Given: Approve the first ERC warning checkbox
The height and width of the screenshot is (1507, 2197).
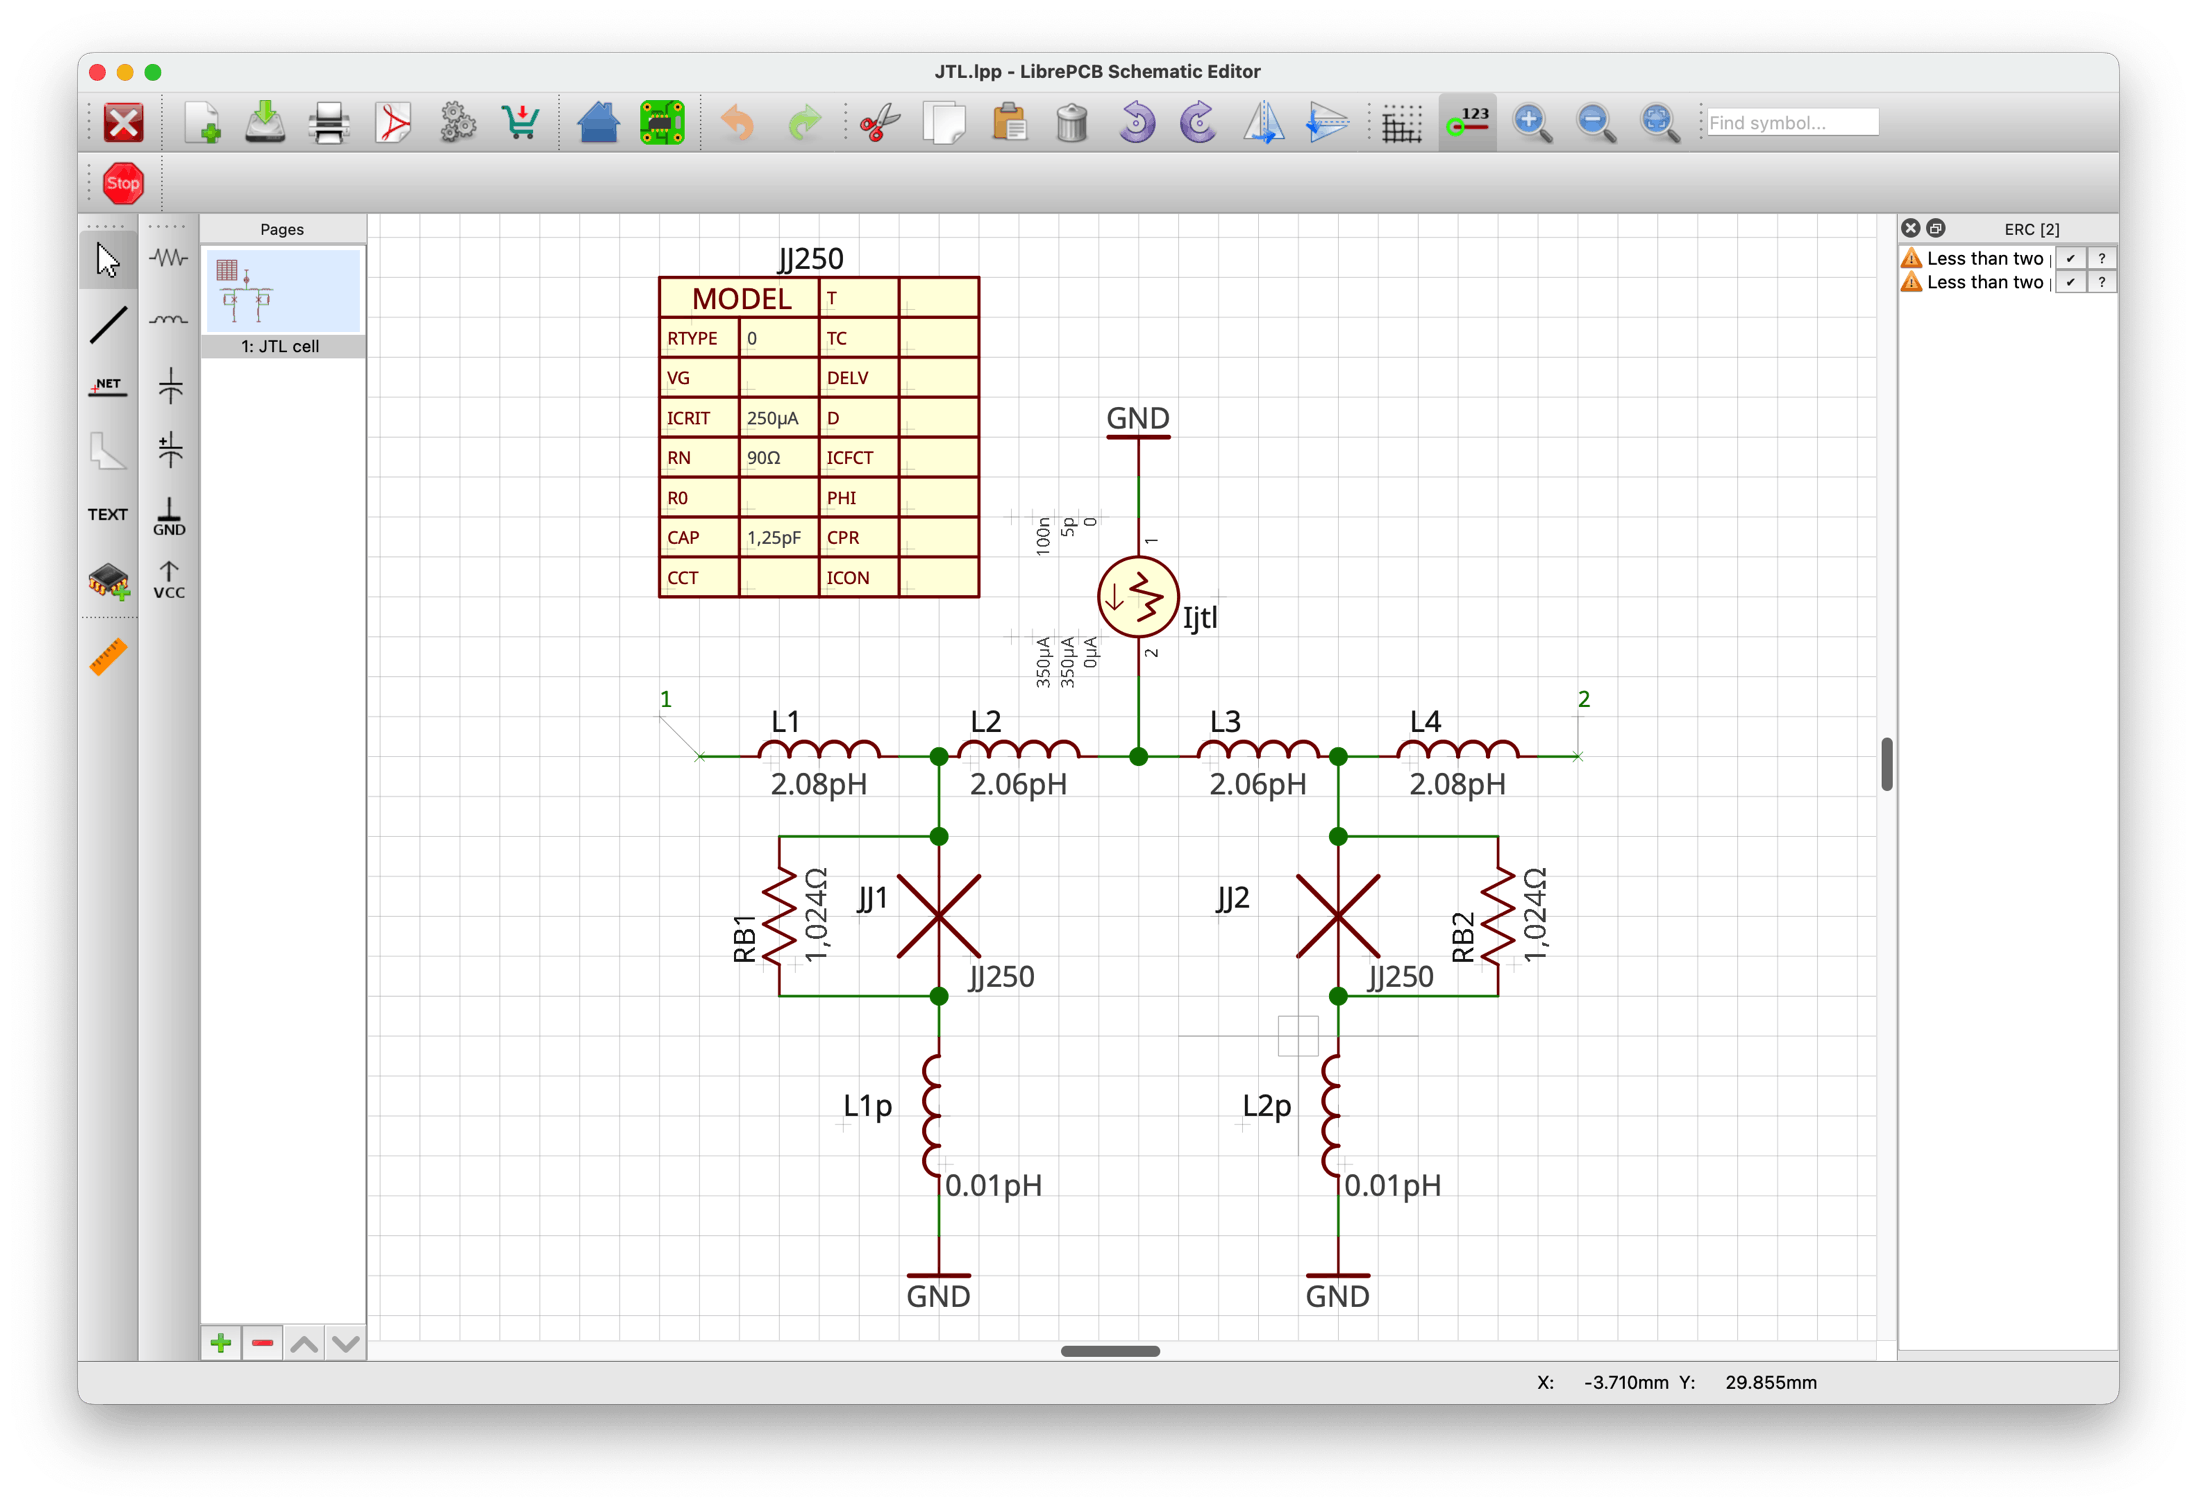Looking at the screenshot, I should [x=2070, y=258].
